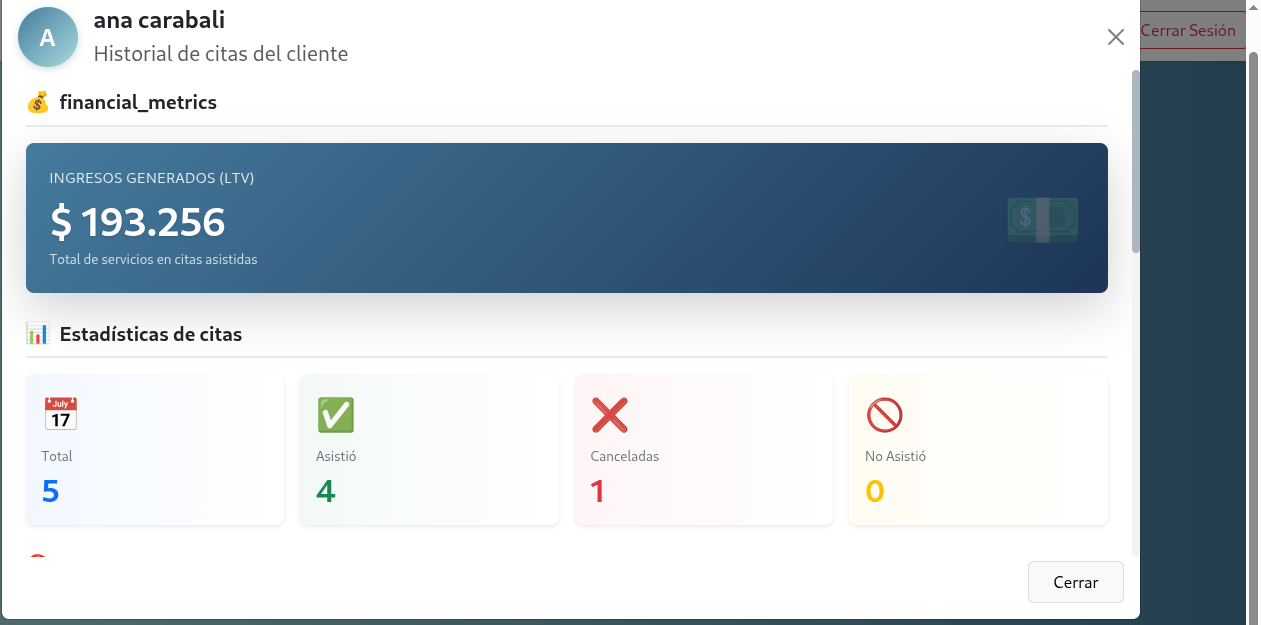1261x625 pixels.
Task: Click the red cross icon above Canceladas
Action: [x=610, y=414]
